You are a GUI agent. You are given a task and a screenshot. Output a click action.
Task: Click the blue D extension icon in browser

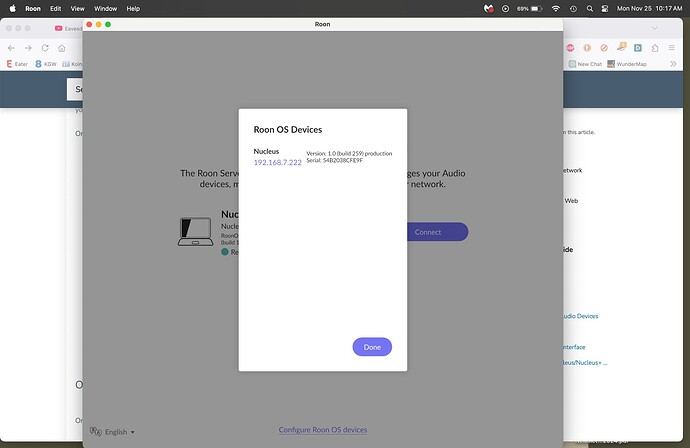(x=638, y=48)
